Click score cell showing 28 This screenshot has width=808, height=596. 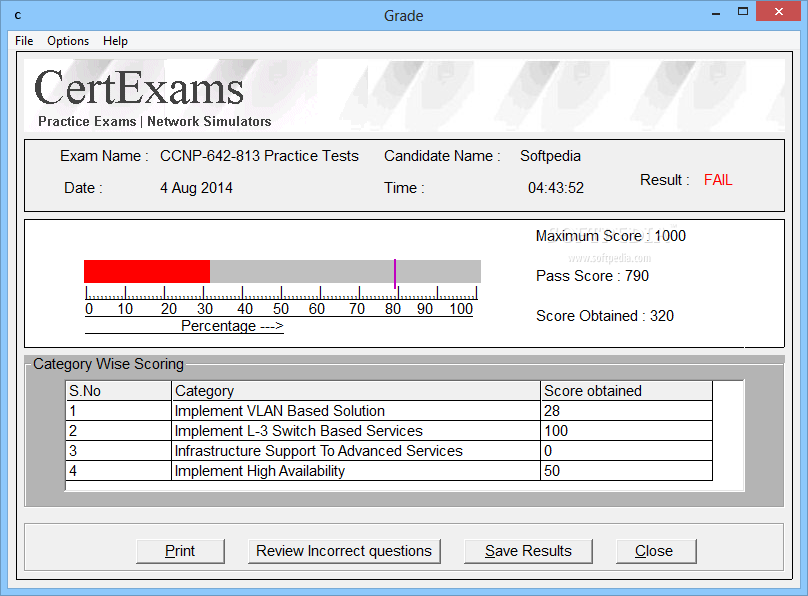[627, 411]
